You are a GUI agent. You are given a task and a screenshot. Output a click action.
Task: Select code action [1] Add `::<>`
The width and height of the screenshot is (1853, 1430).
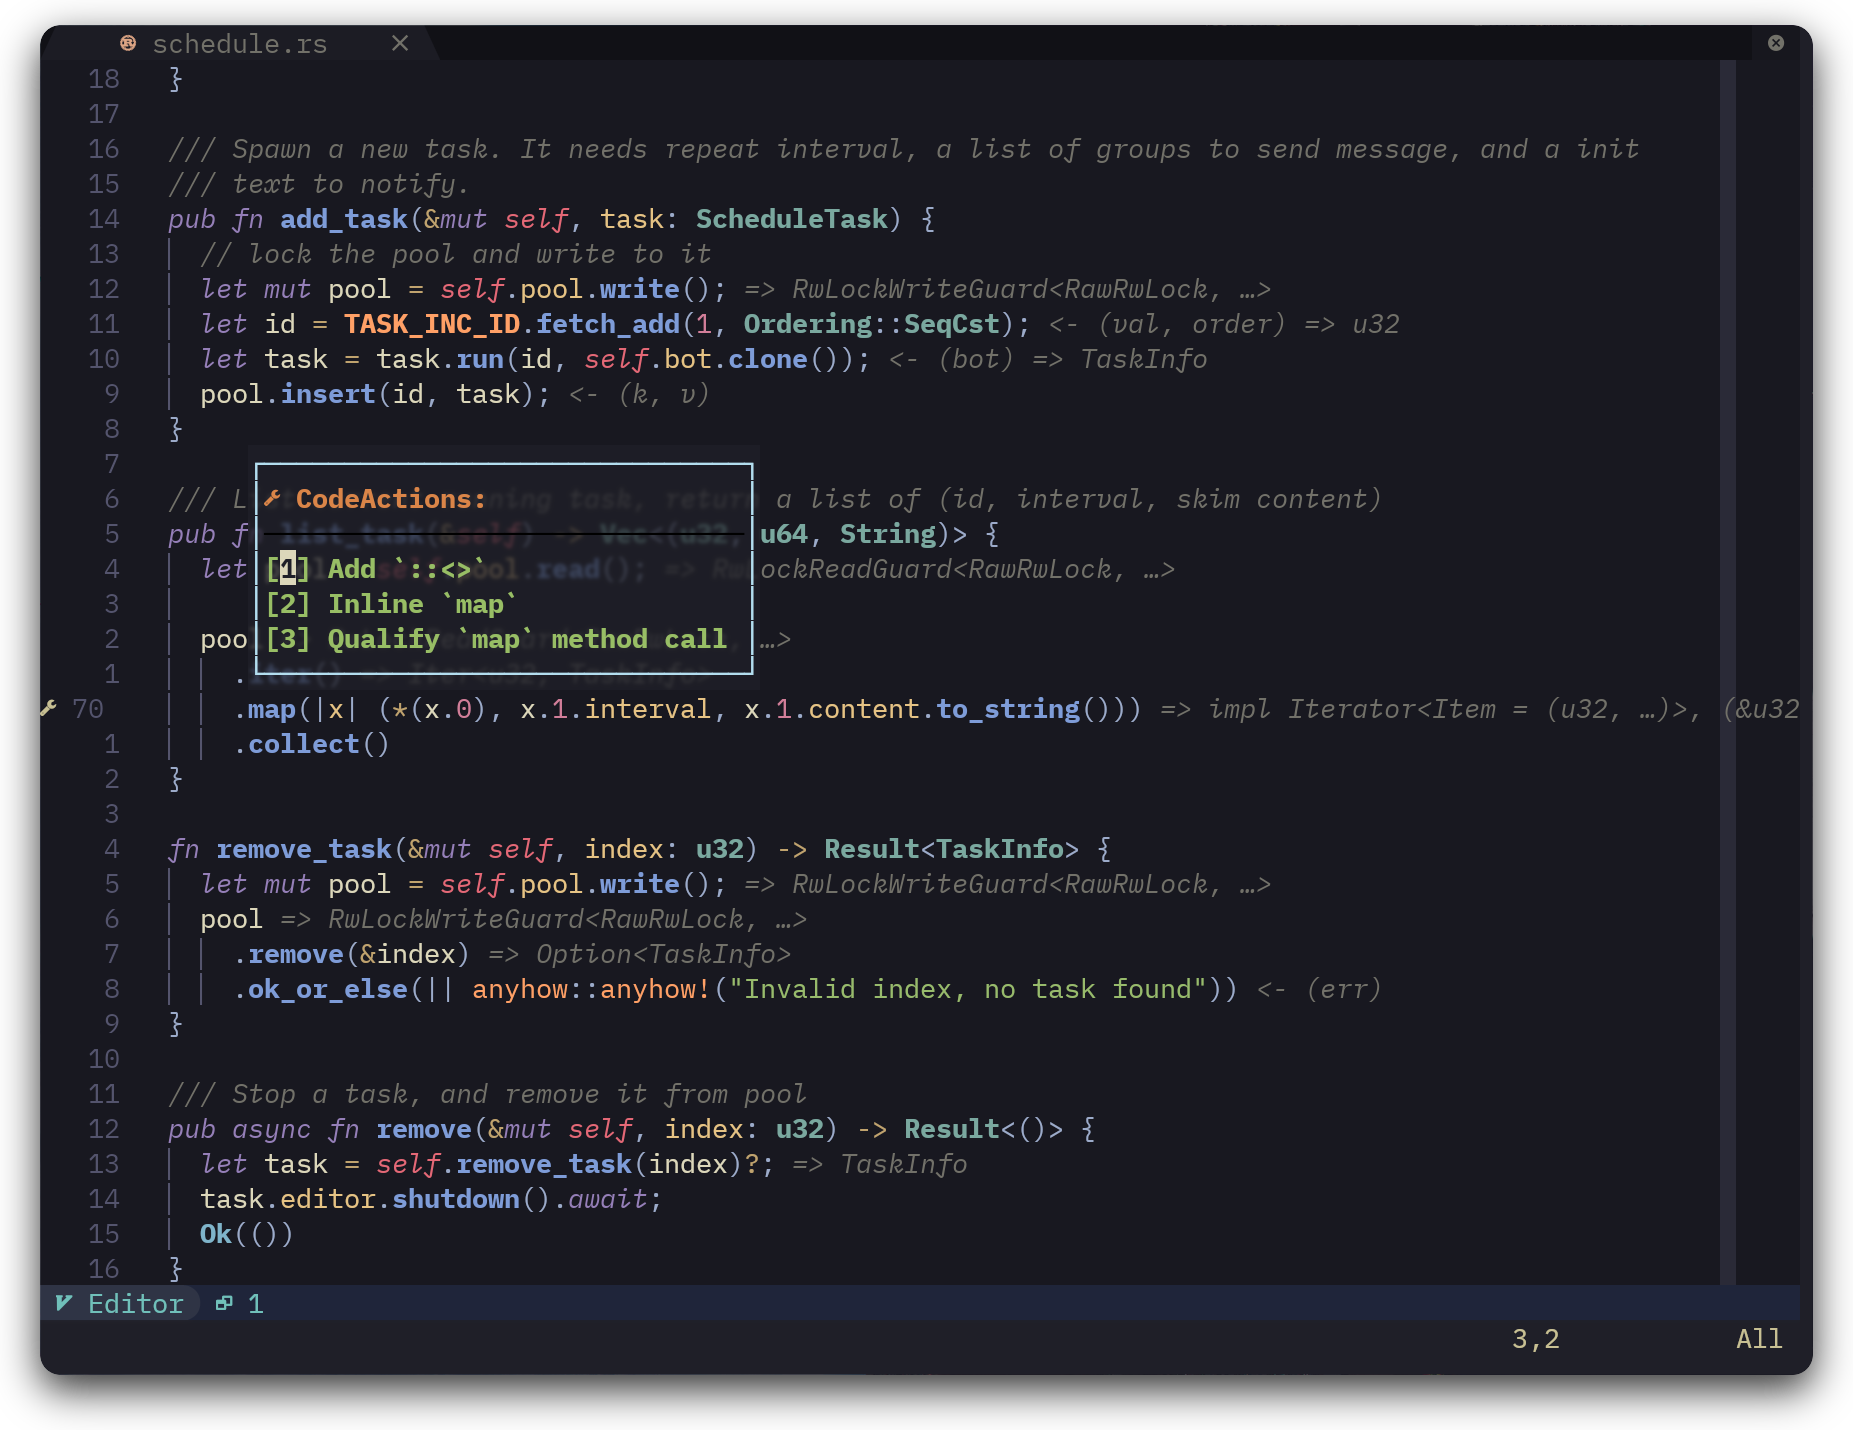(x=376, y=569)
